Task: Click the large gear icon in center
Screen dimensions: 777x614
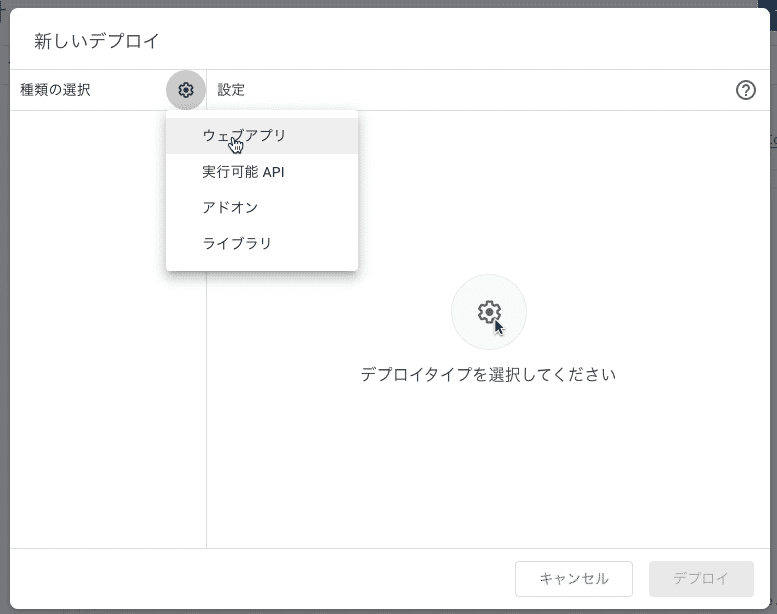Action: pos(489,312)
